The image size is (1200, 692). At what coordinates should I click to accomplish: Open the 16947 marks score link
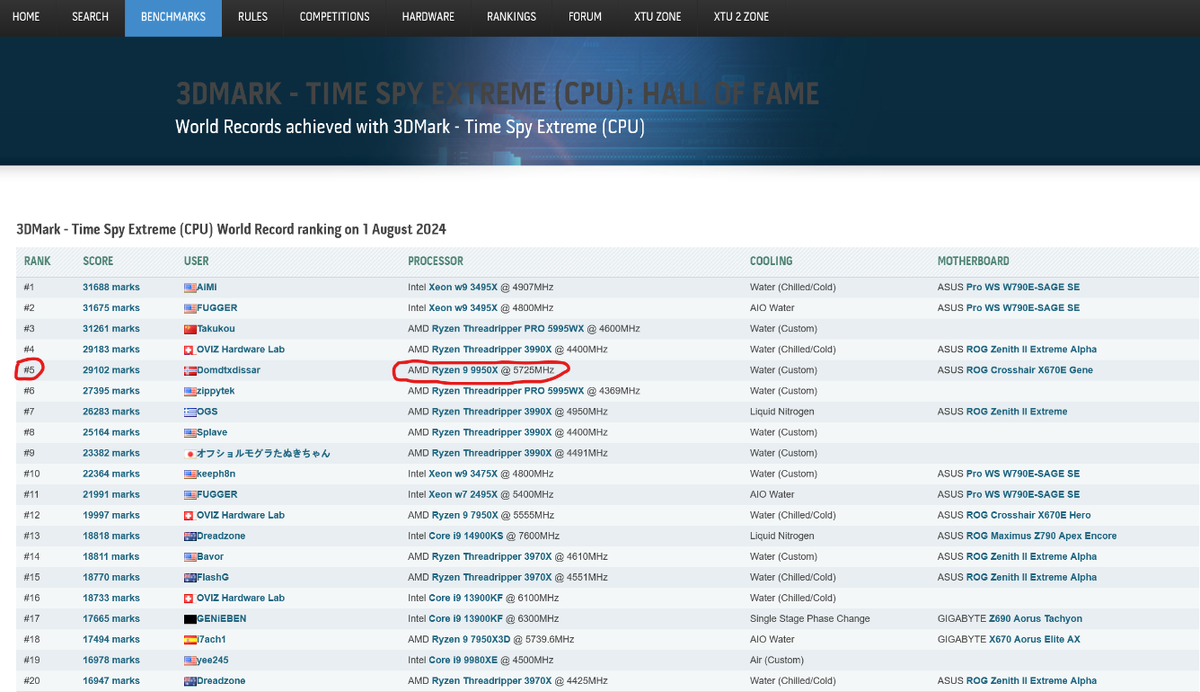[x=111, y=681]
